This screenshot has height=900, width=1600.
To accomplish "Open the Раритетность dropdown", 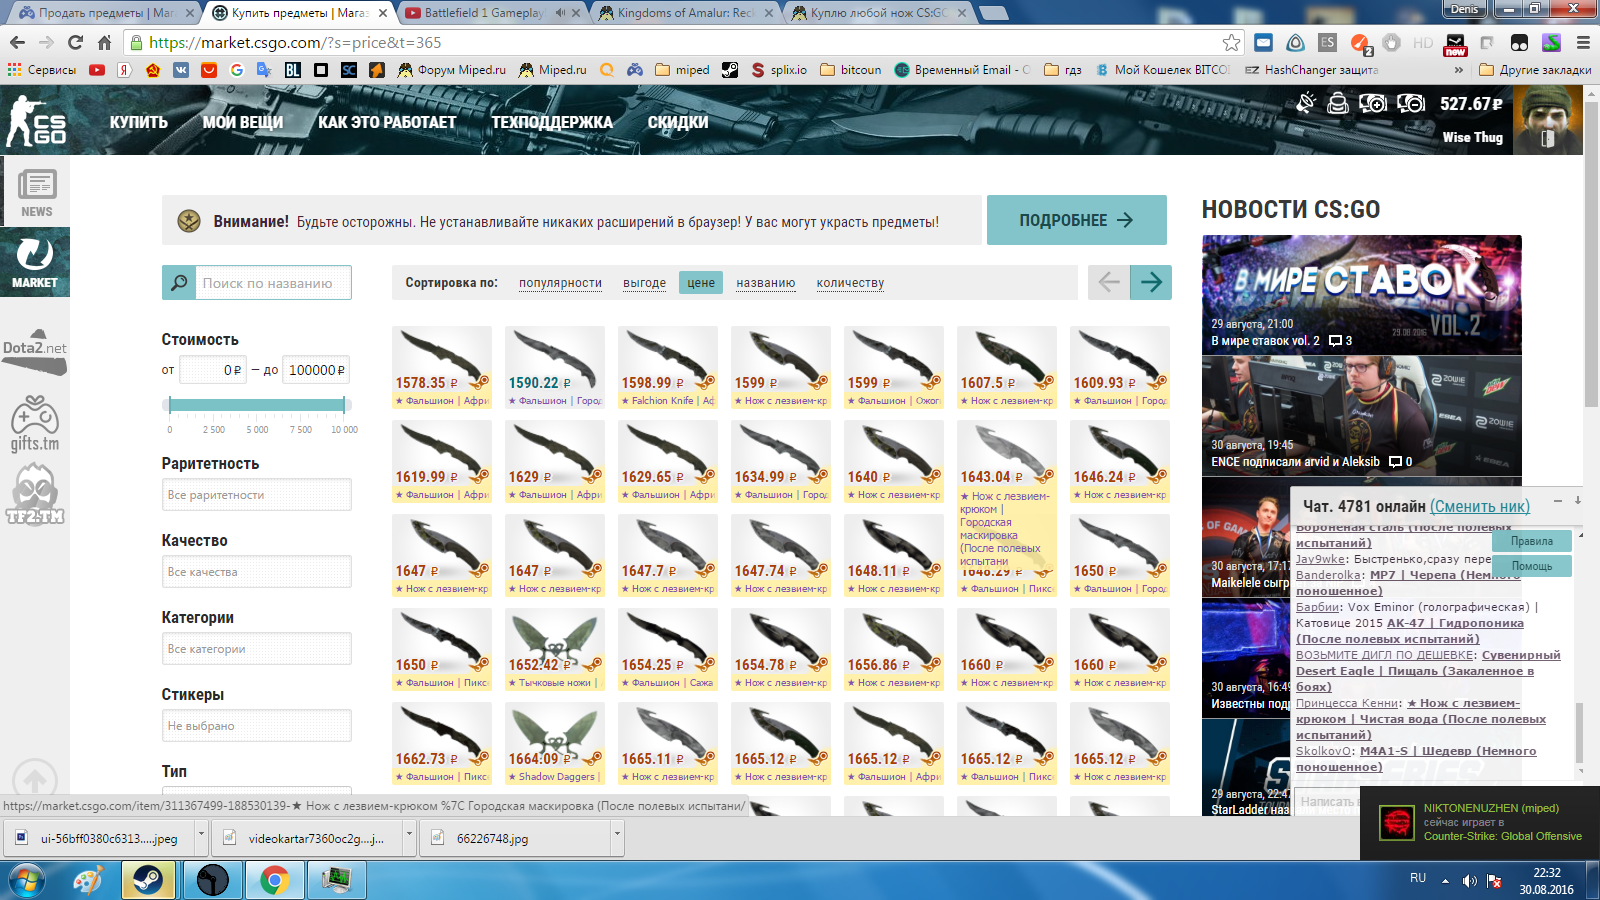I will click(257, 495).
